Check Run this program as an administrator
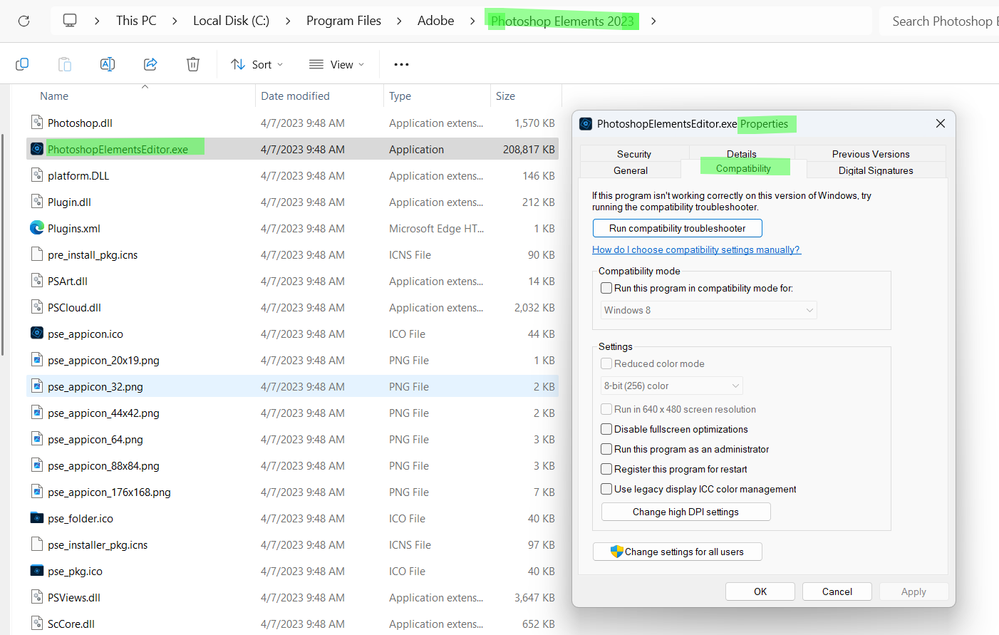Screen dimensions: 999x635 (607, 449)
